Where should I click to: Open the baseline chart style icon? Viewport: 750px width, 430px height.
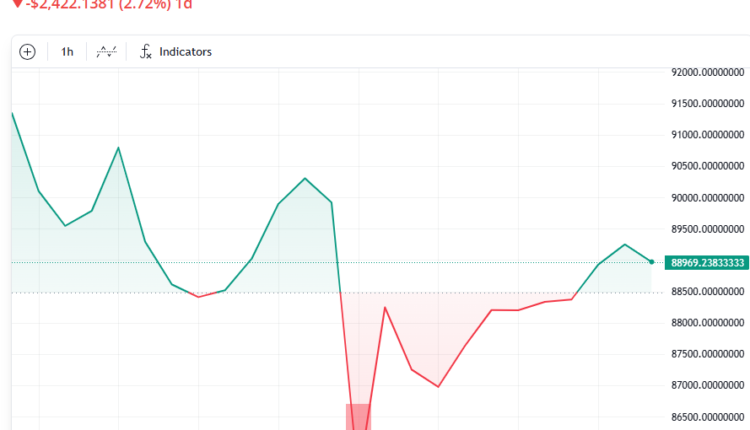coord(106,52)
